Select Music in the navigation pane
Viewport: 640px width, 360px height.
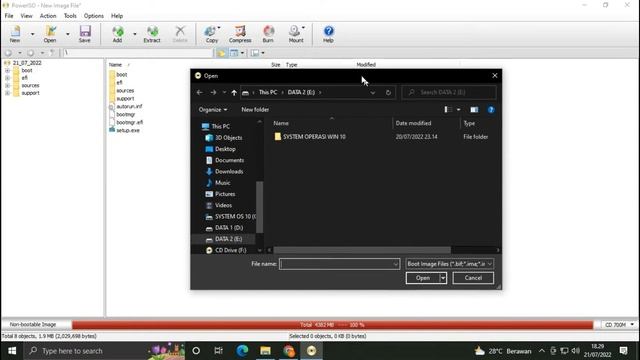[x=222, y=183]
